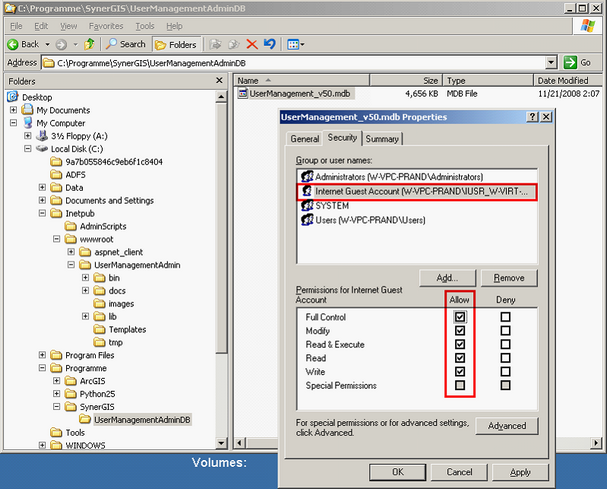The height and width of the screenshot is (489, 607).
Task: Switch to the Summary tab
Action: pos(382,139)
